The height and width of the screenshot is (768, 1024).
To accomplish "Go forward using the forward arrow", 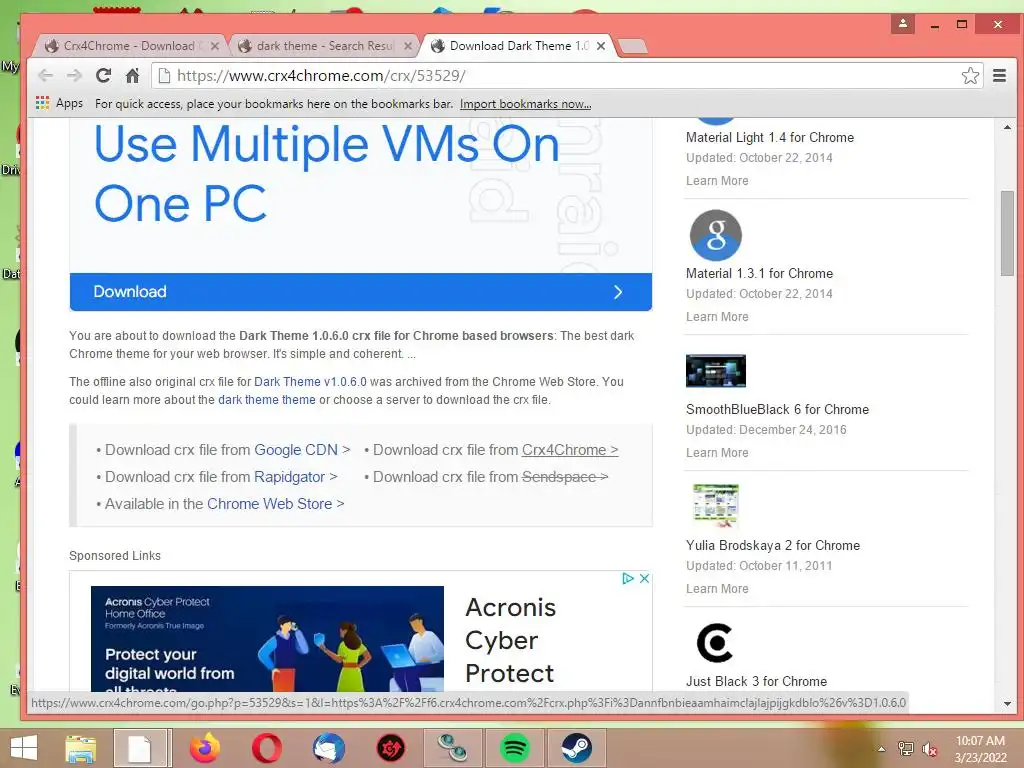I will tap(74, 75).
